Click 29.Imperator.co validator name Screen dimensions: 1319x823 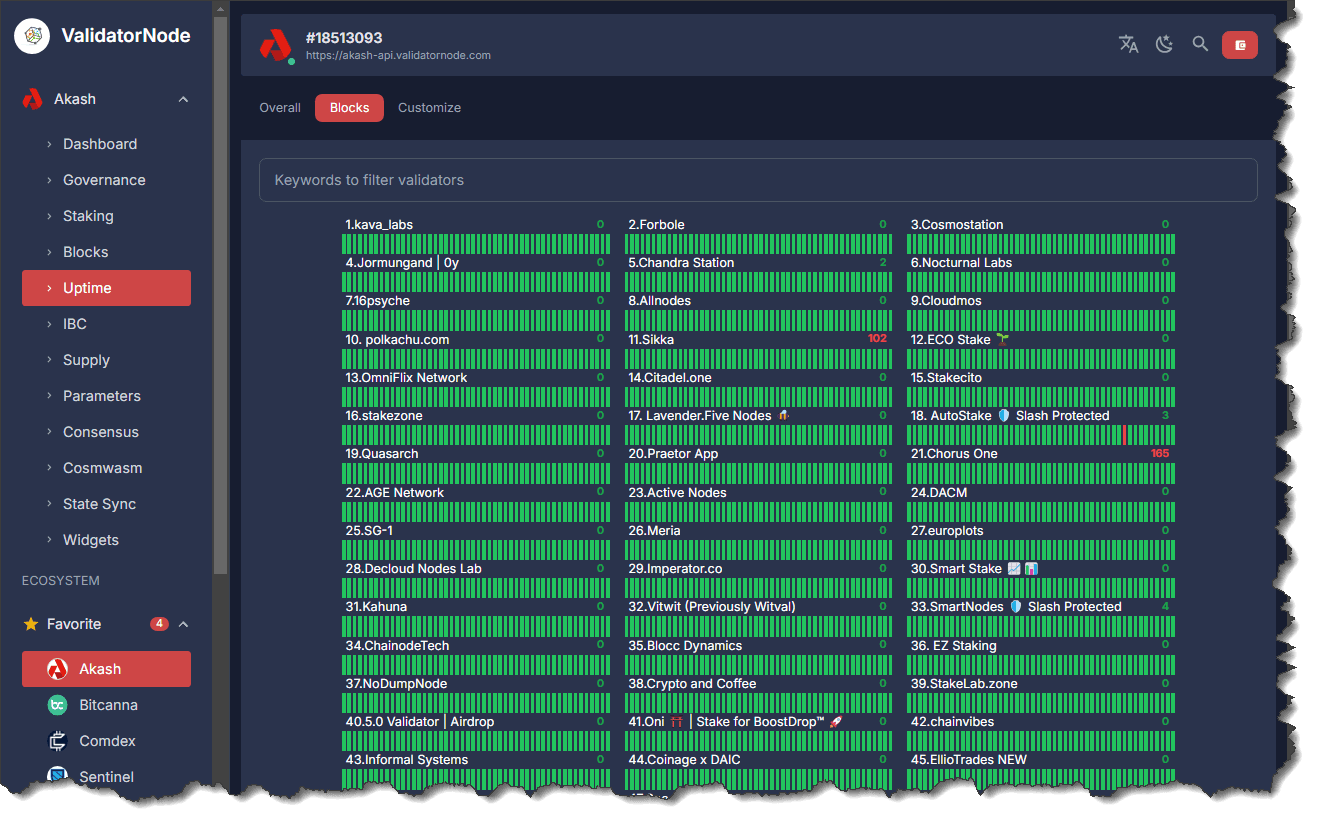(675, 569)
